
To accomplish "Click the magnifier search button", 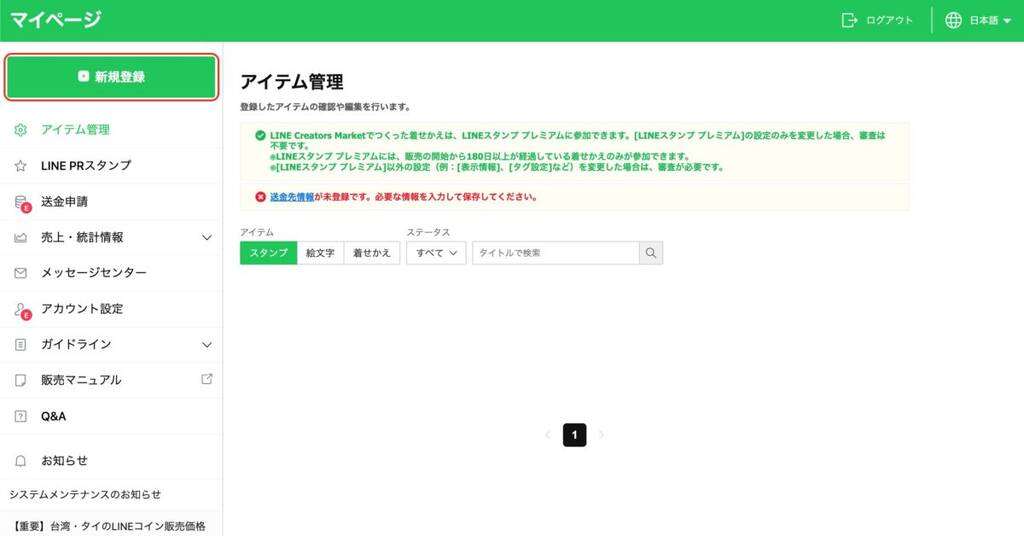I will pos(651,253).
